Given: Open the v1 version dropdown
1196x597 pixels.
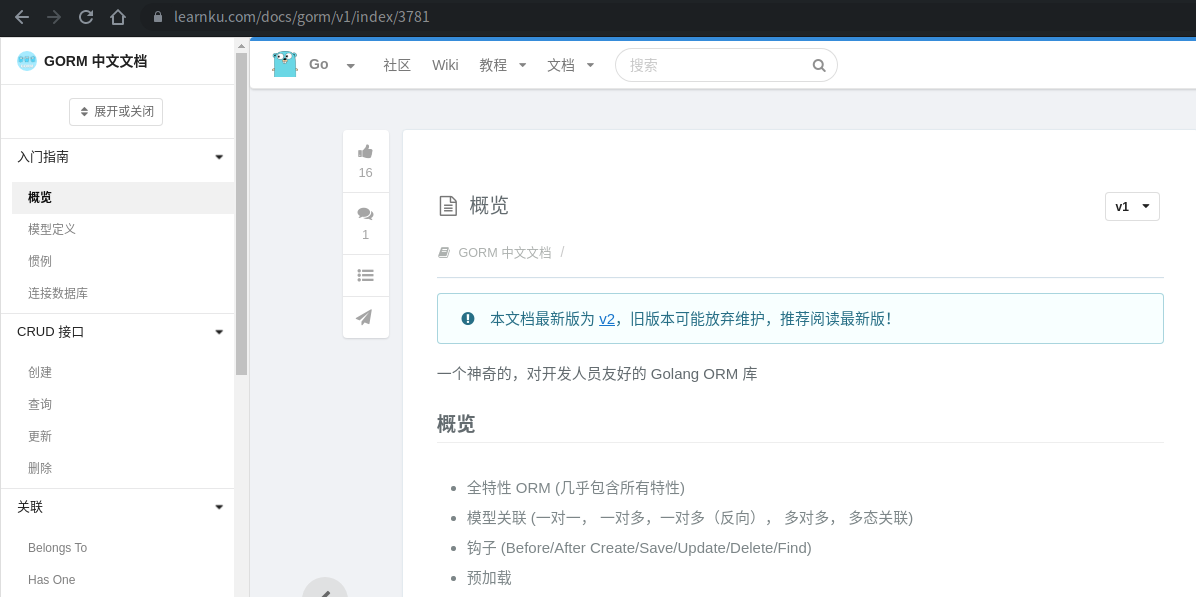Looking at the screenshot, I should pyautogui.click(x=1132, y=207).
